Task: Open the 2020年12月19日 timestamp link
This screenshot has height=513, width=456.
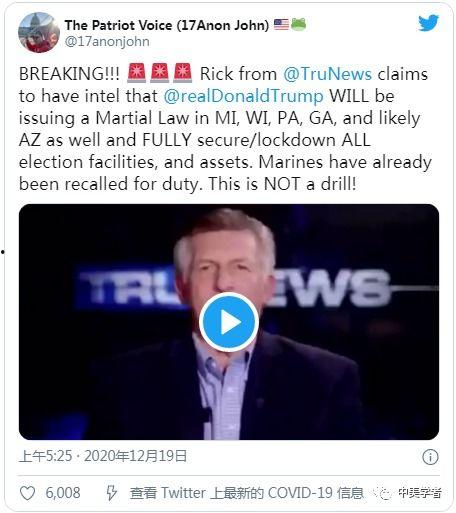Action: point(135,456)
